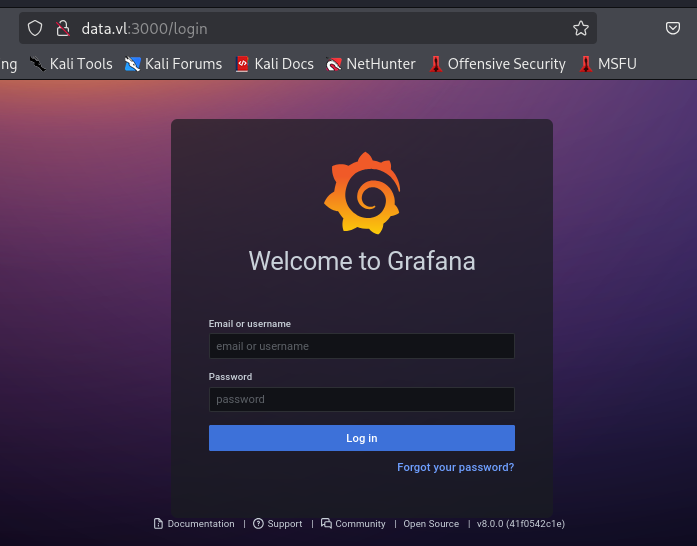Click the Password label
The width and height of the screenshot is (697, 546).
click(230, 377)
